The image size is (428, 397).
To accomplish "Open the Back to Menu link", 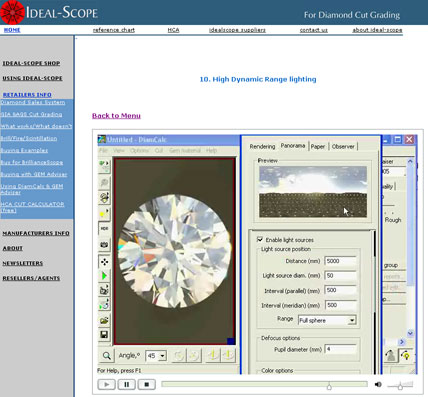I will coord(116,116).
